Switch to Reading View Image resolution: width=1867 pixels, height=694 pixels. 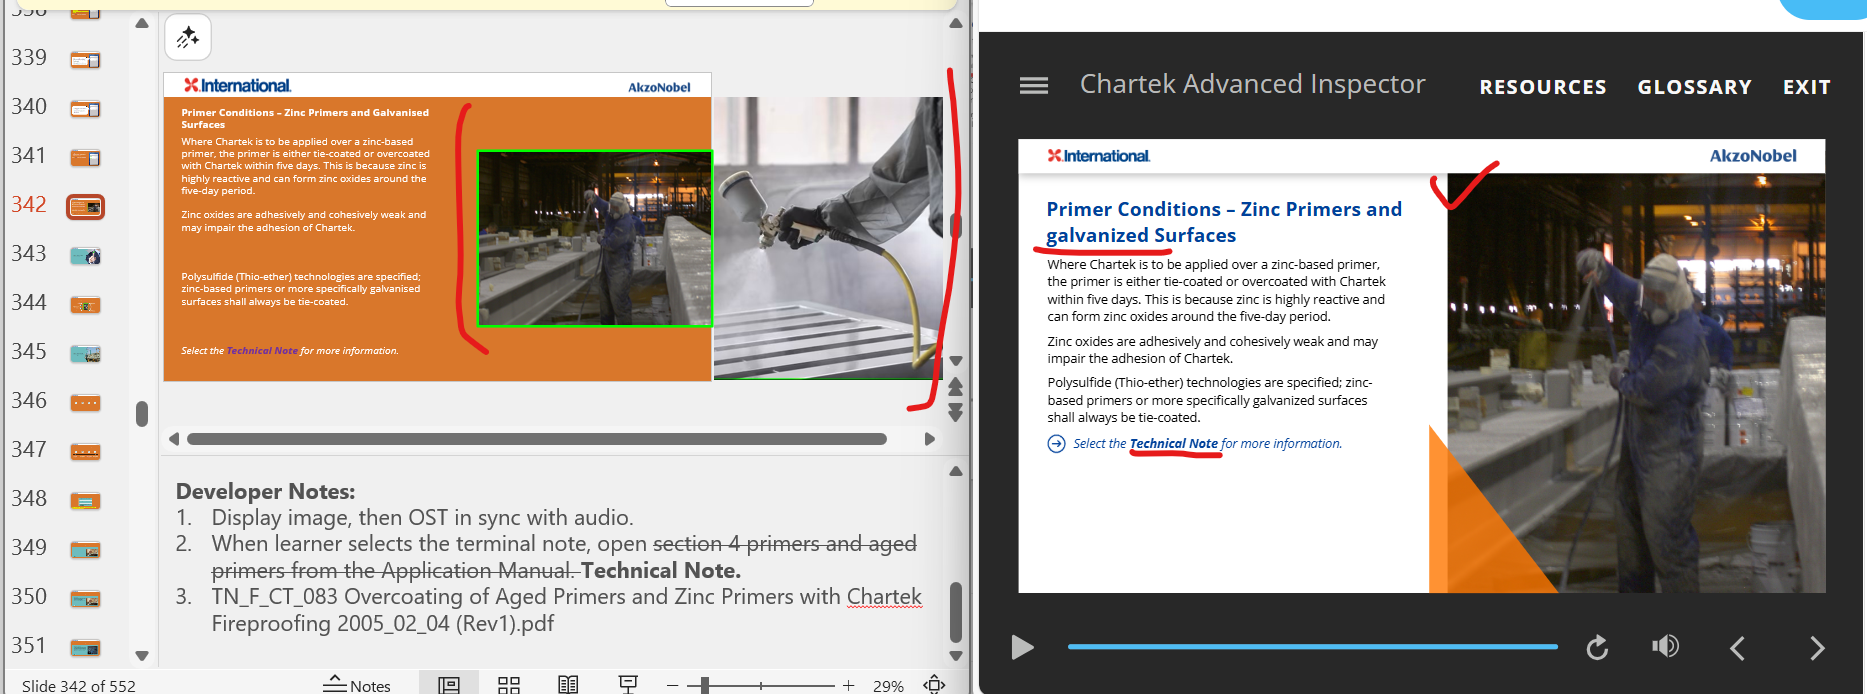click(568, 685)
